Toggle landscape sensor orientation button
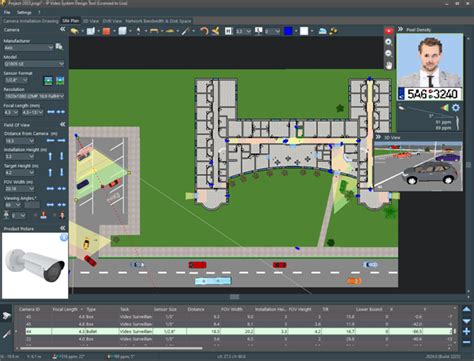Viewport: 474px width, 361px height. point(48,80)
